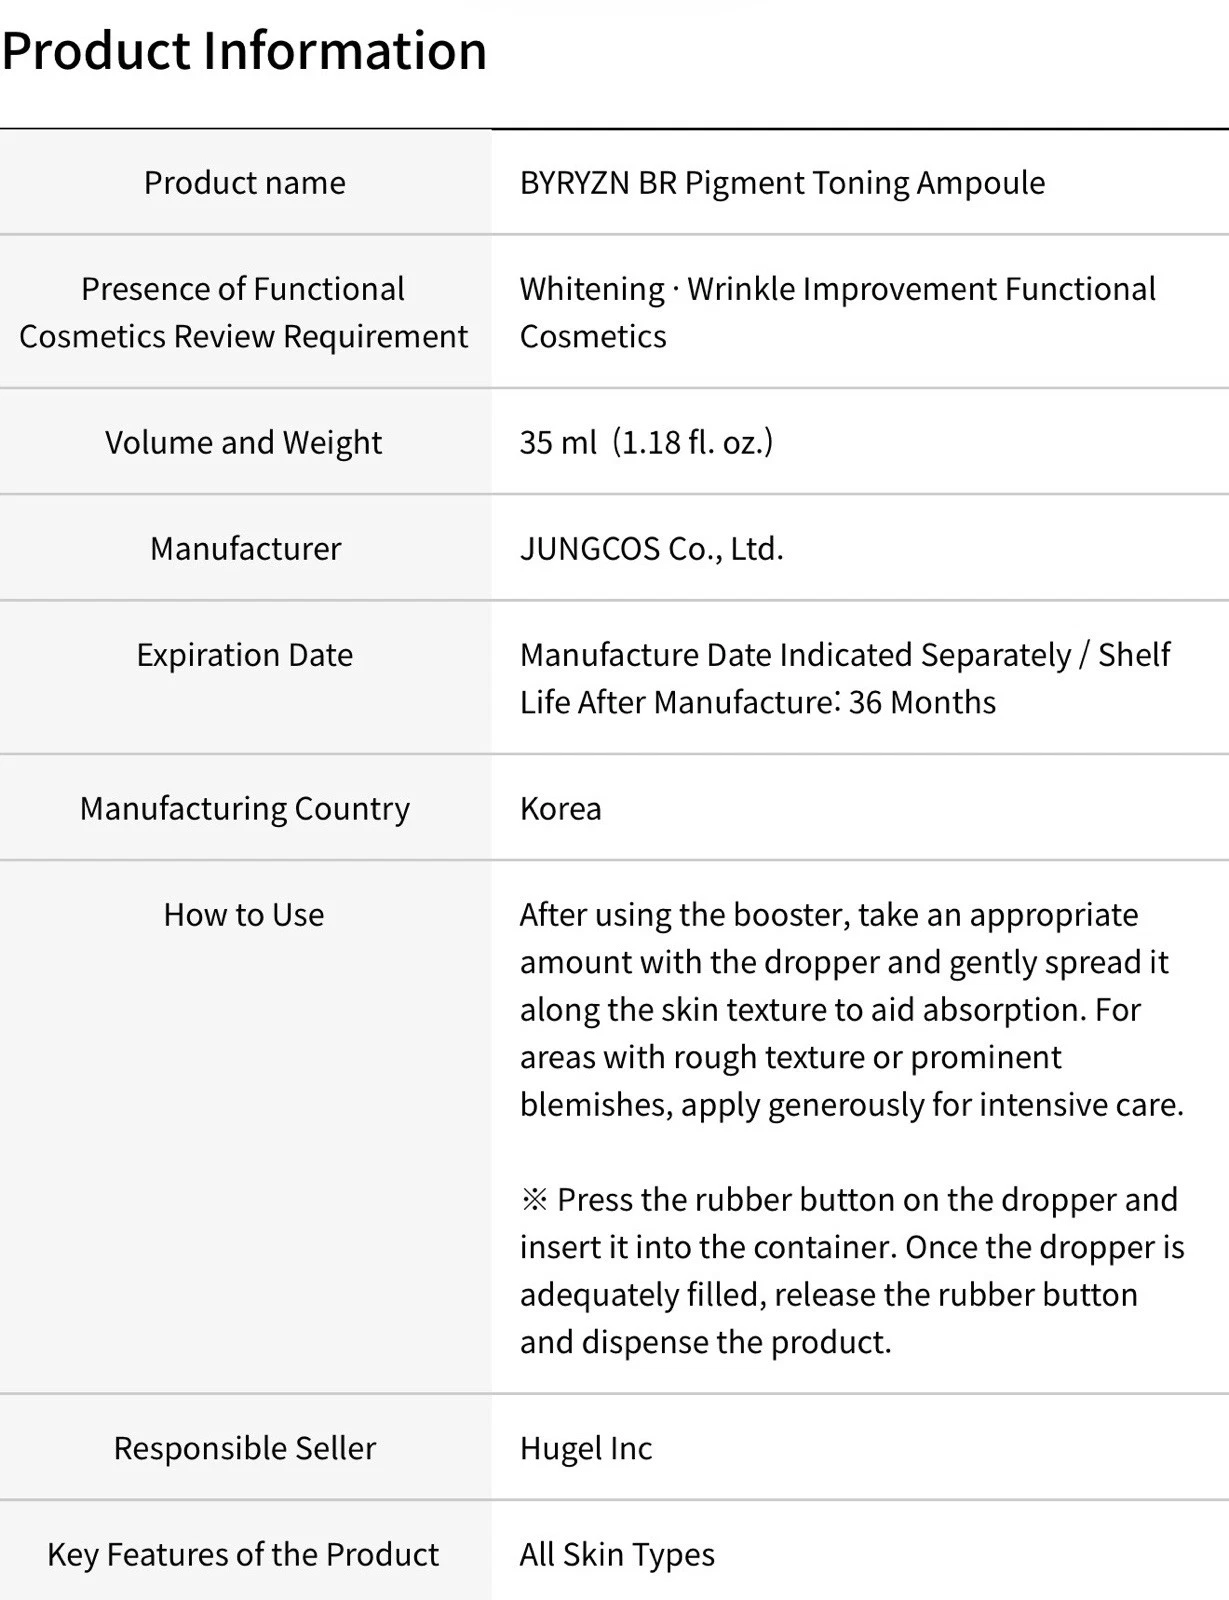1229x1600 pixels.
Task: Select the Expiration Date label
Action: (x=245, y=654)
